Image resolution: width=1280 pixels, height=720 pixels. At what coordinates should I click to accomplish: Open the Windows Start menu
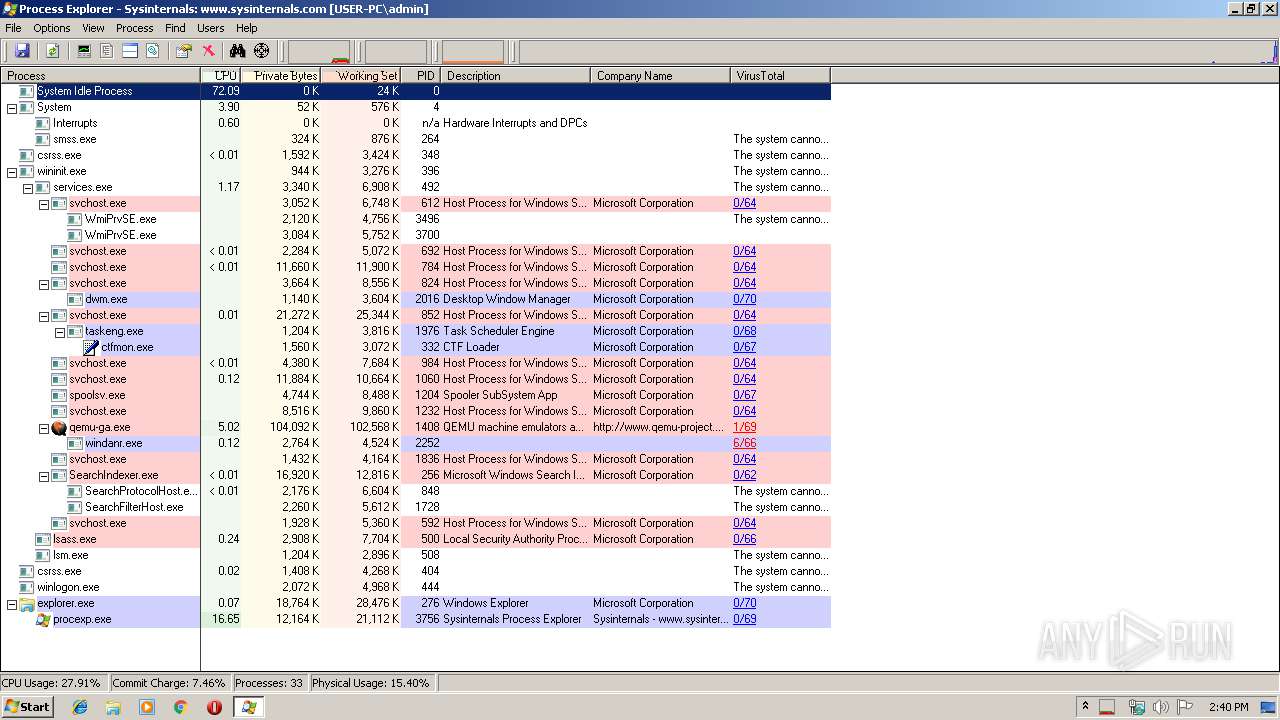(28, 706)
